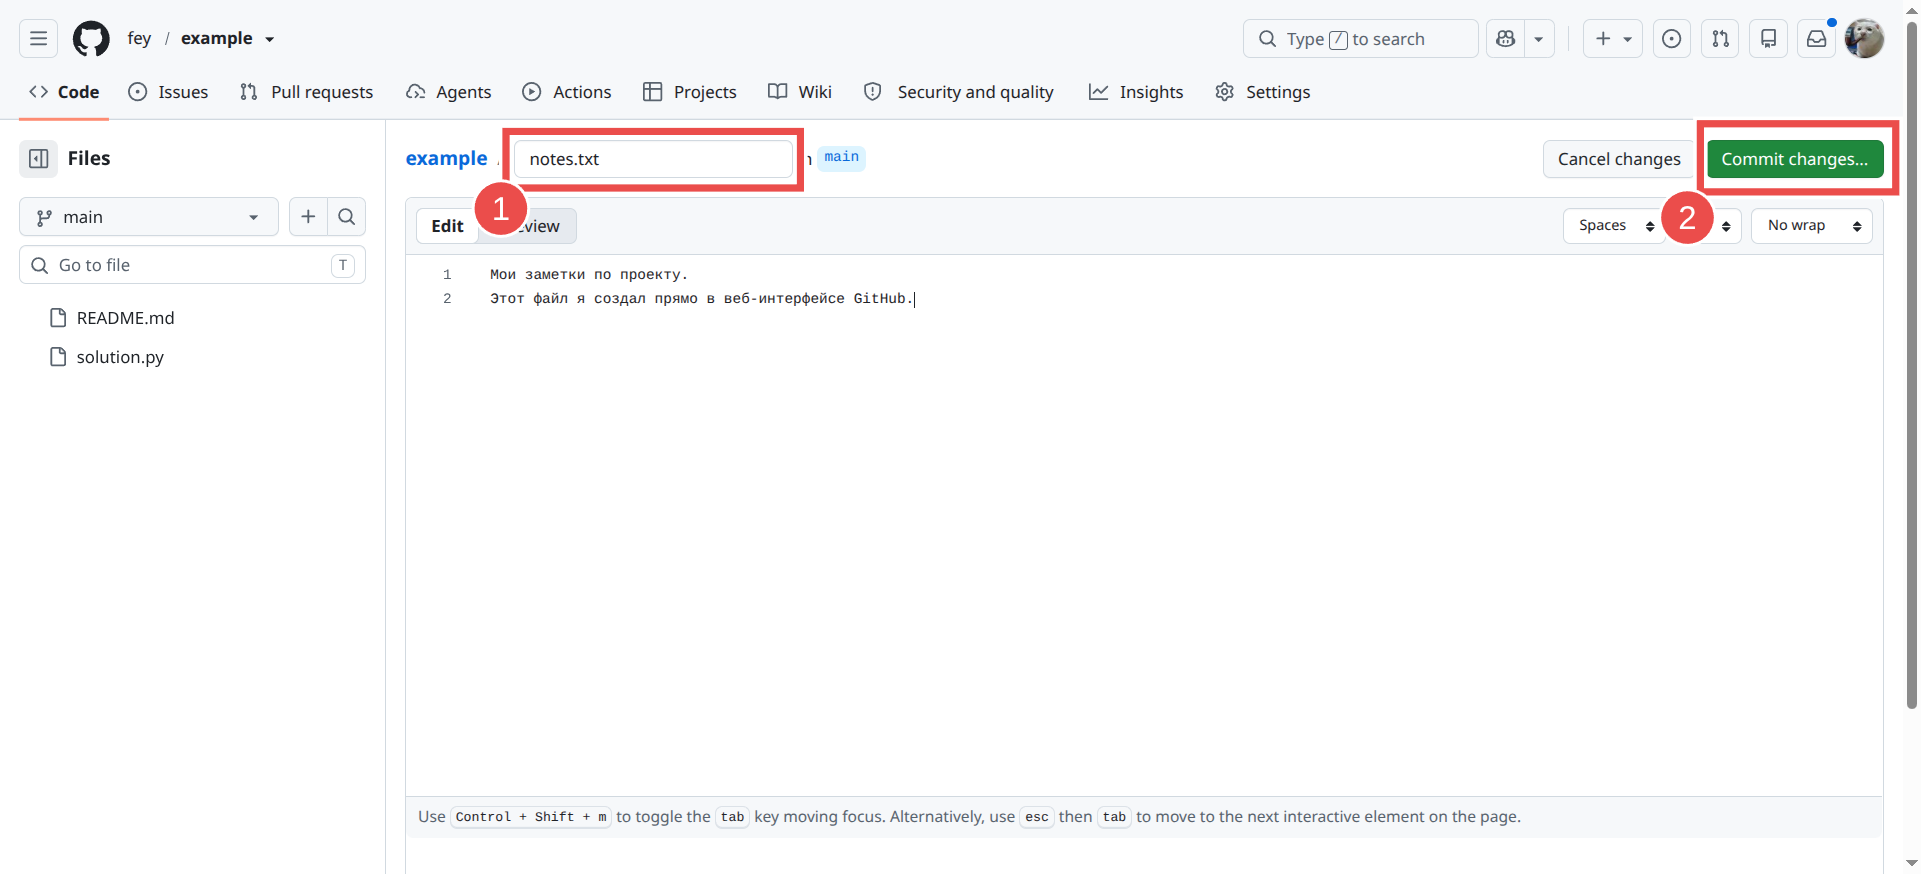The image size is (1921, 874).
Task: Switch to the Code tab
Action: click(64, 92)
